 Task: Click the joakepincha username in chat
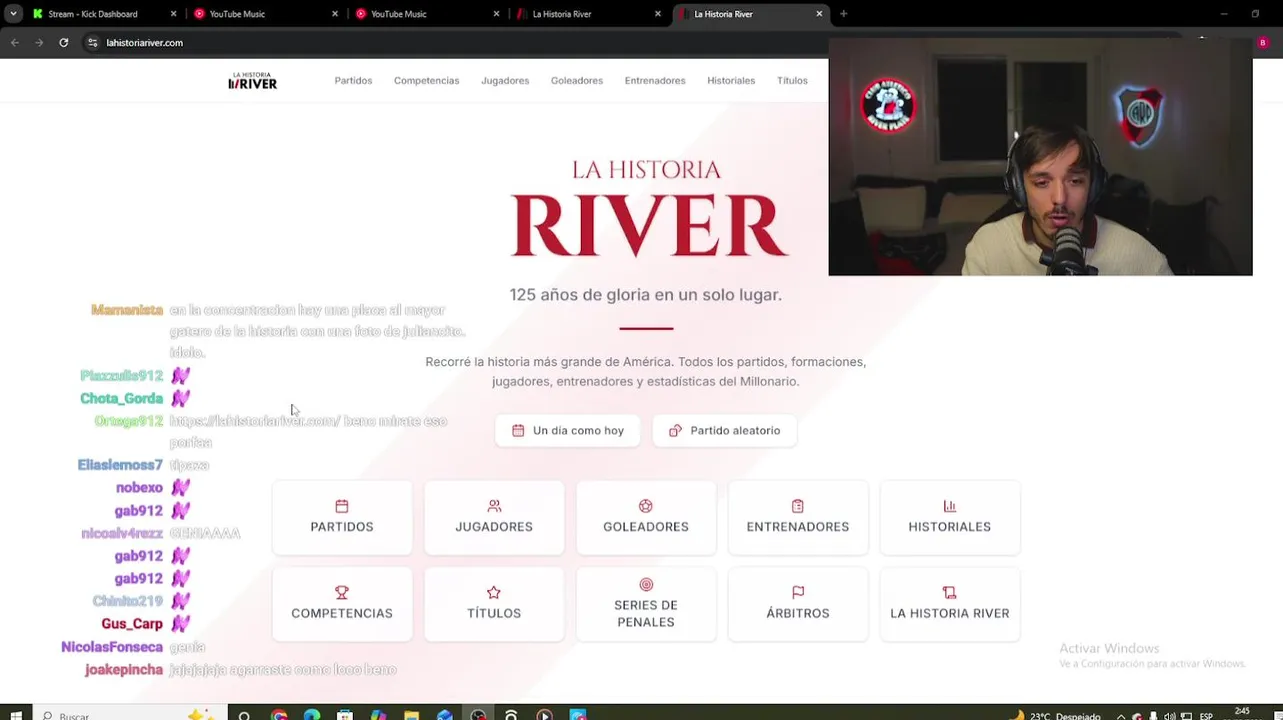tap(124, 669)
